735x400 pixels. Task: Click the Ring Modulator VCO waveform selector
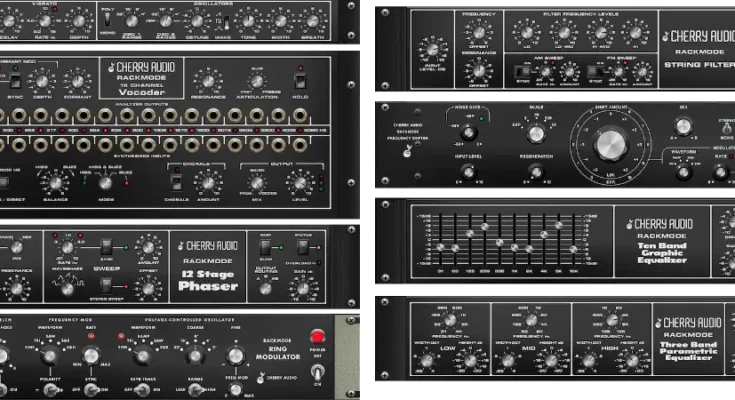click(141, 355)
